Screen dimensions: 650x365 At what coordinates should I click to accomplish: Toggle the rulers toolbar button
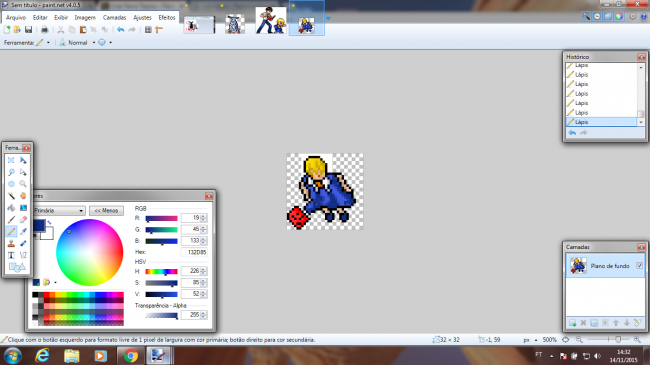pyautogui.click(x=159, y=29)
